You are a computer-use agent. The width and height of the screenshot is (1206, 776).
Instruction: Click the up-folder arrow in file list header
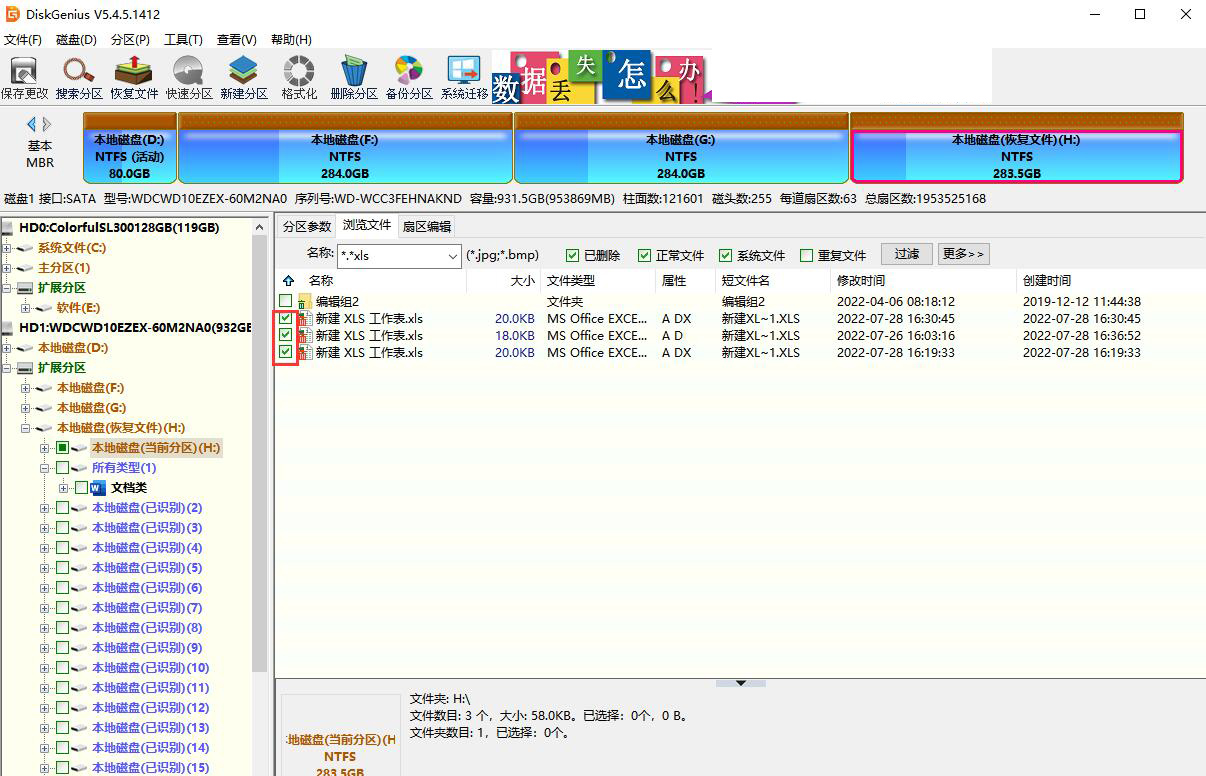click(x=289, y=281)
